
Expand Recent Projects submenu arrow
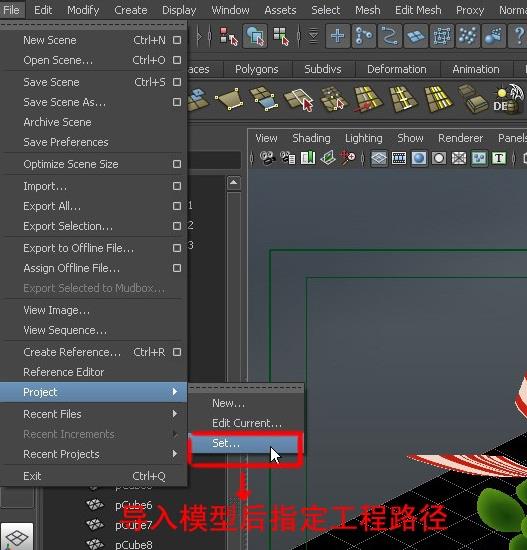tap(175, 454)
